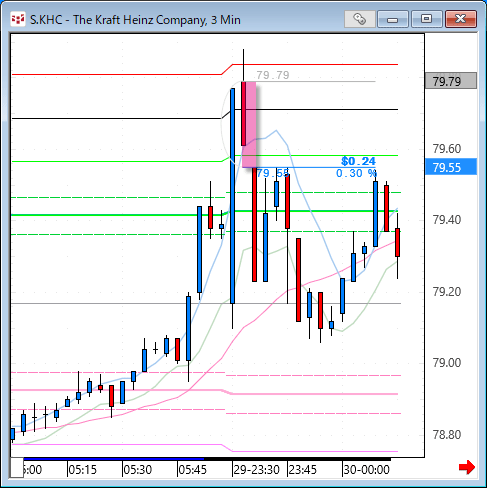Click the 79.40 price axis label

tap(447, 220)
